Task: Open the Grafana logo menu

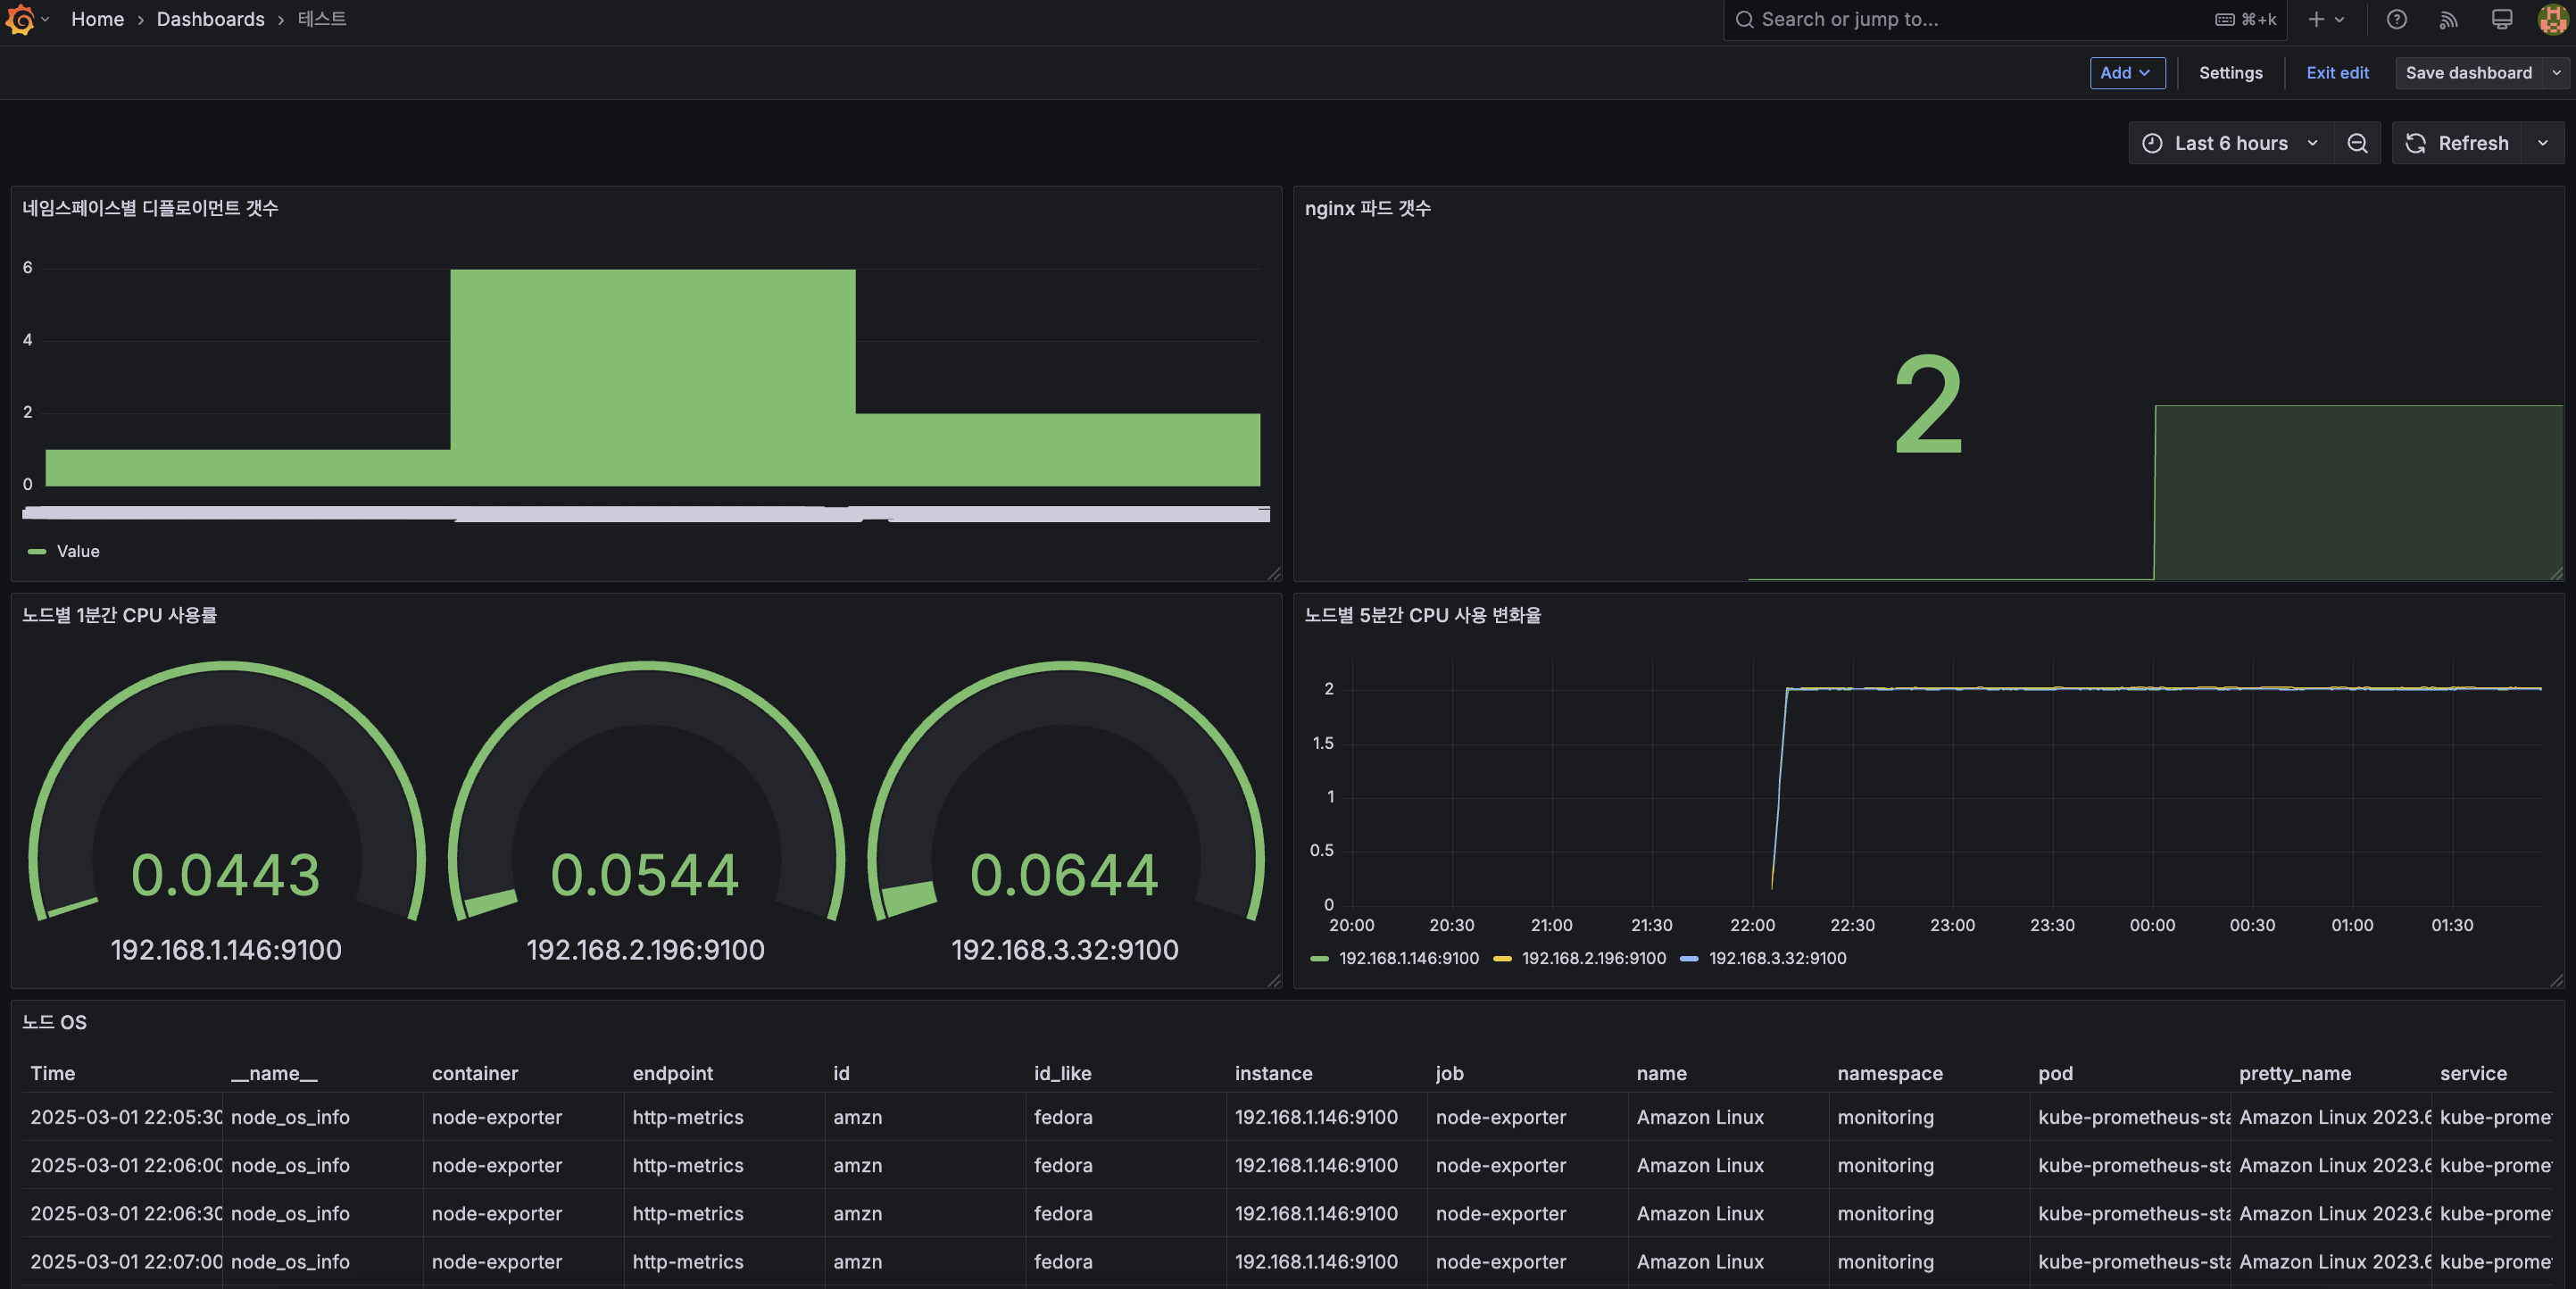Action: 20,19
